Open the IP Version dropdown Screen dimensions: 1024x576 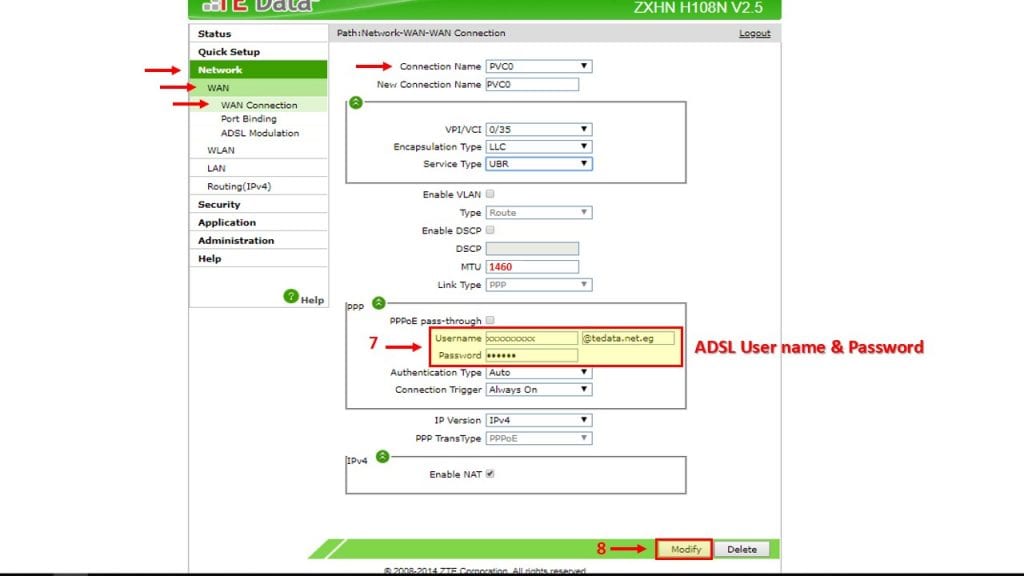tap(584, 420)
